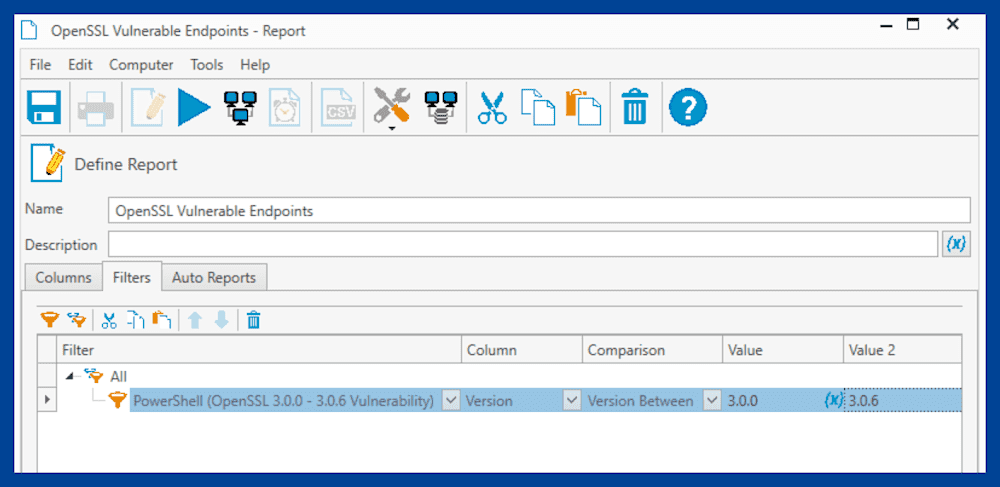Click the Define Report heading icon
Screen dimensions: 1000x487
48,164
